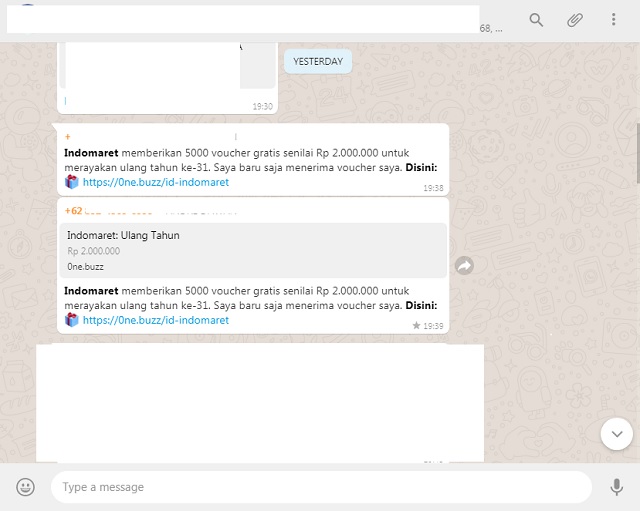Image resolution: width=640 pixels, height=511 pixels.
Task: Click the gift icon in the 19:39 message
Action: 72,320
